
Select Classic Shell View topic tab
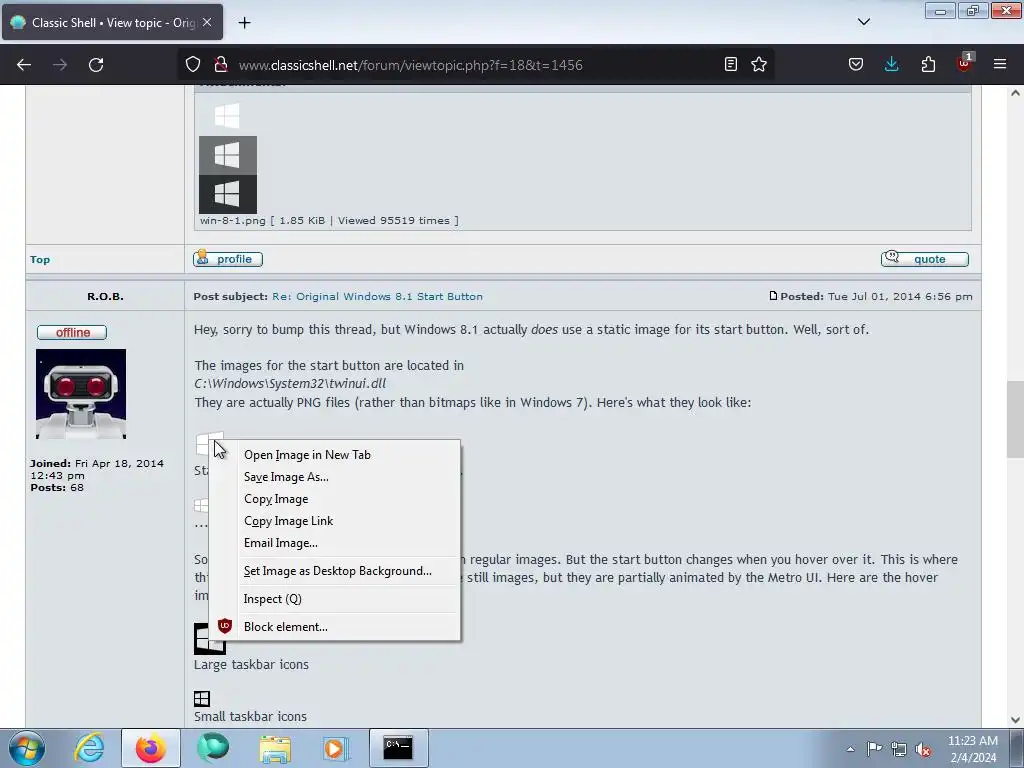tap(112, 22)
